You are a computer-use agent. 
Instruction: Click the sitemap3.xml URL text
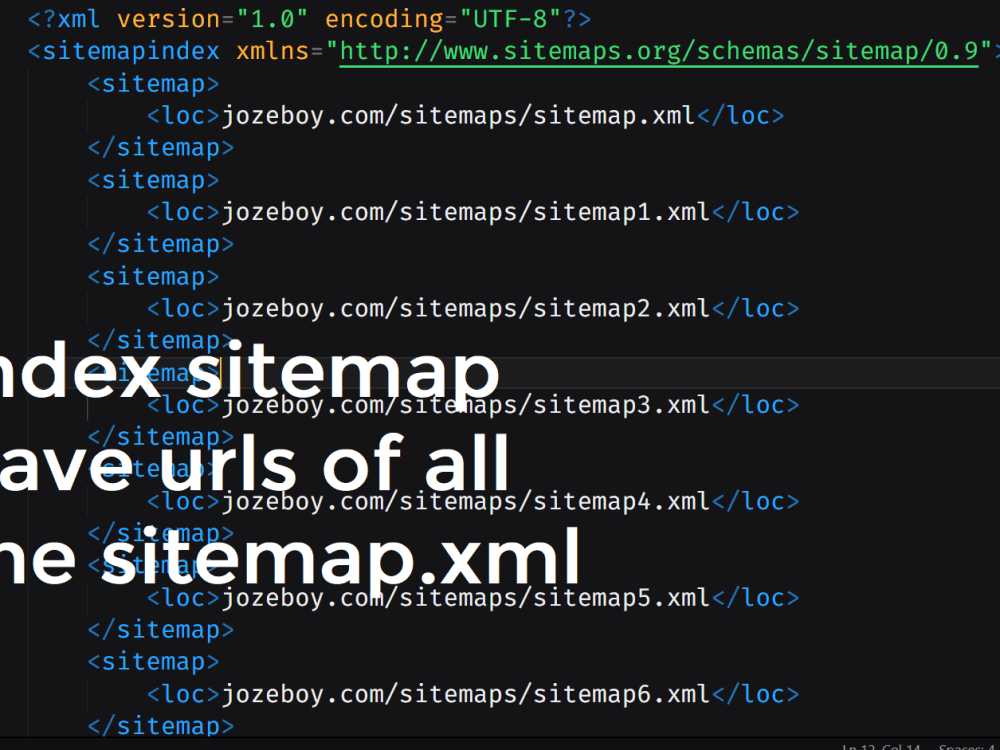point(465,404)
